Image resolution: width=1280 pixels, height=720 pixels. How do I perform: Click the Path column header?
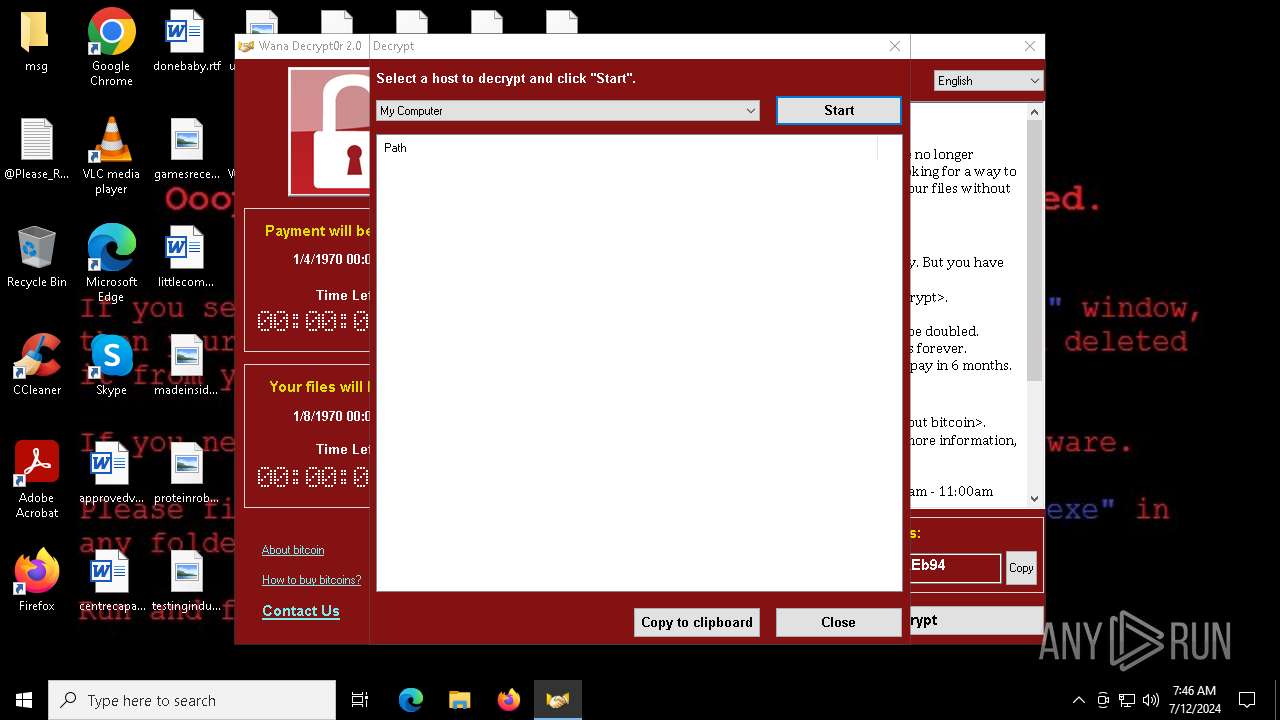click(628, 148)
